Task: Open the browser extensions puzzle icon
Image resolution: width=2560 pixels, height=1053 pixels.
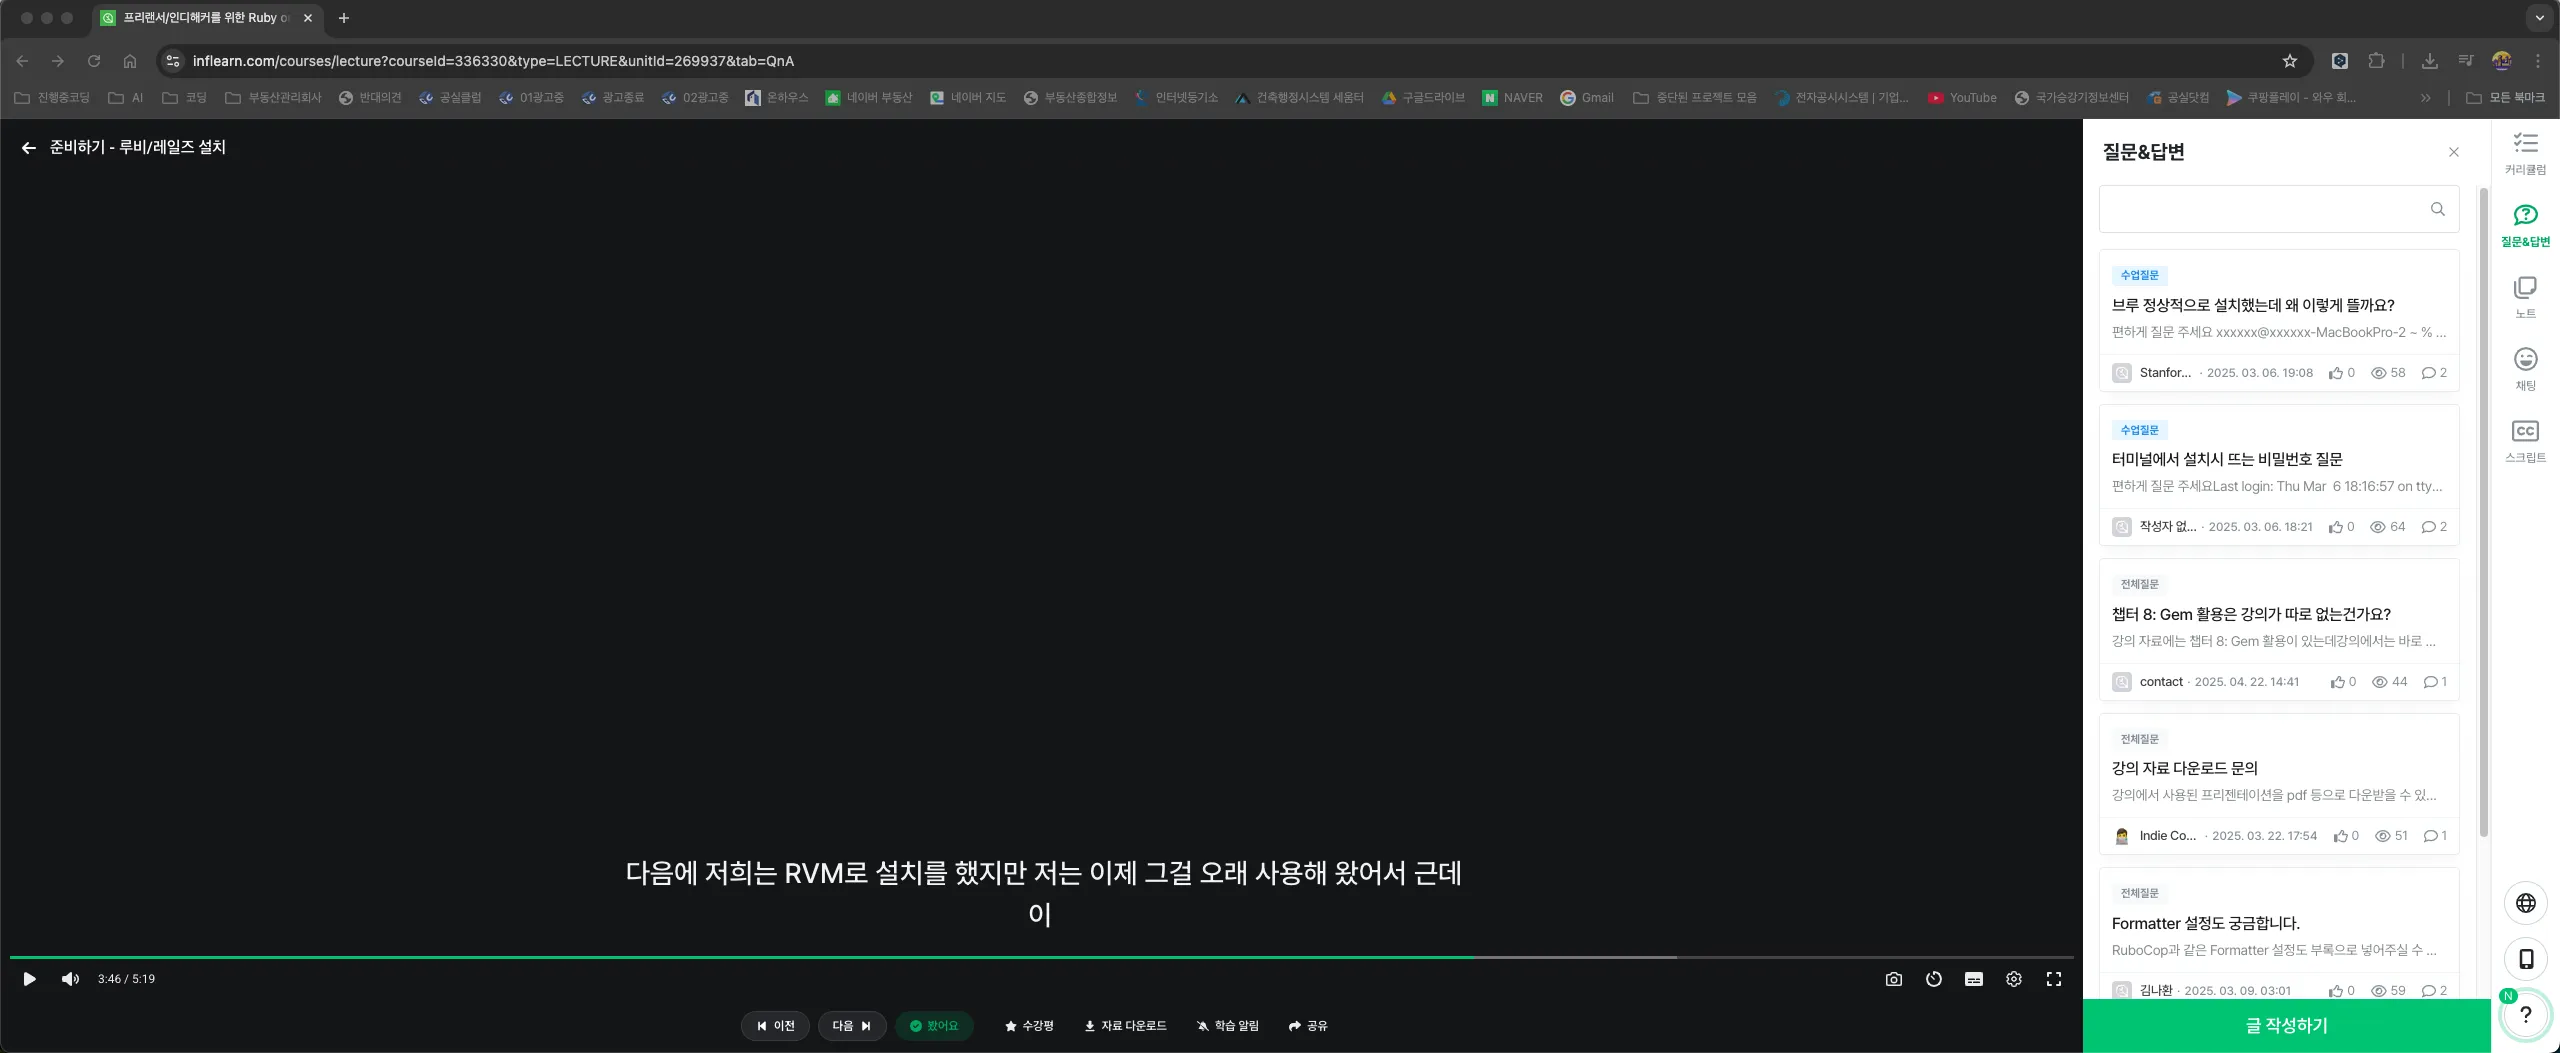Action: (x=2377, y=61)
